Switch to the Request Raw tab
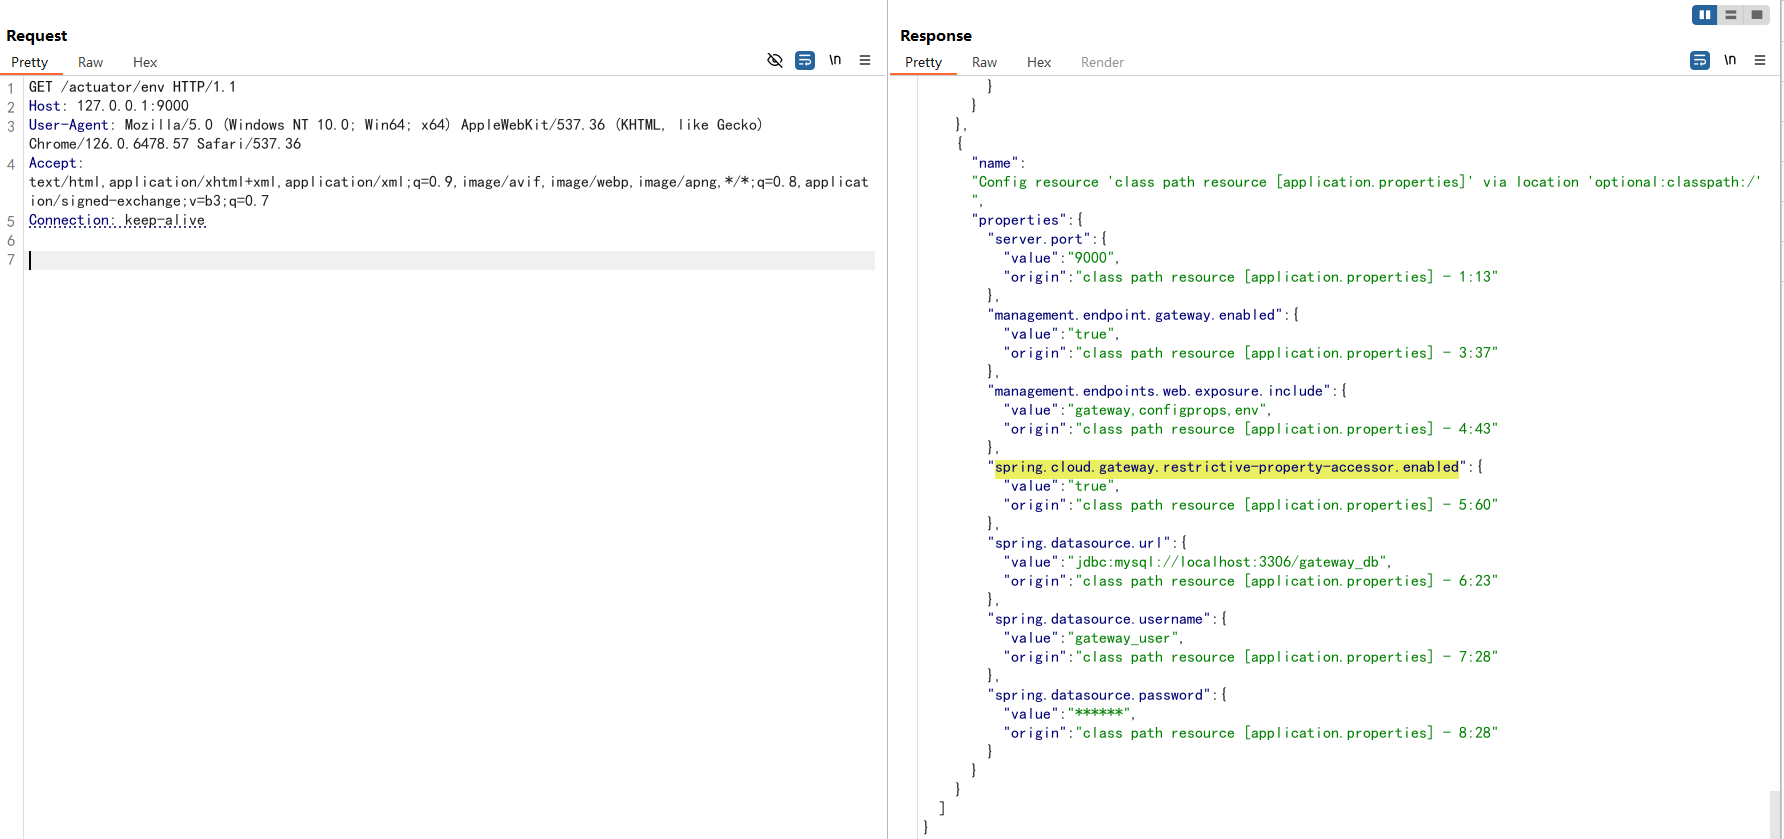 point(90,62)
